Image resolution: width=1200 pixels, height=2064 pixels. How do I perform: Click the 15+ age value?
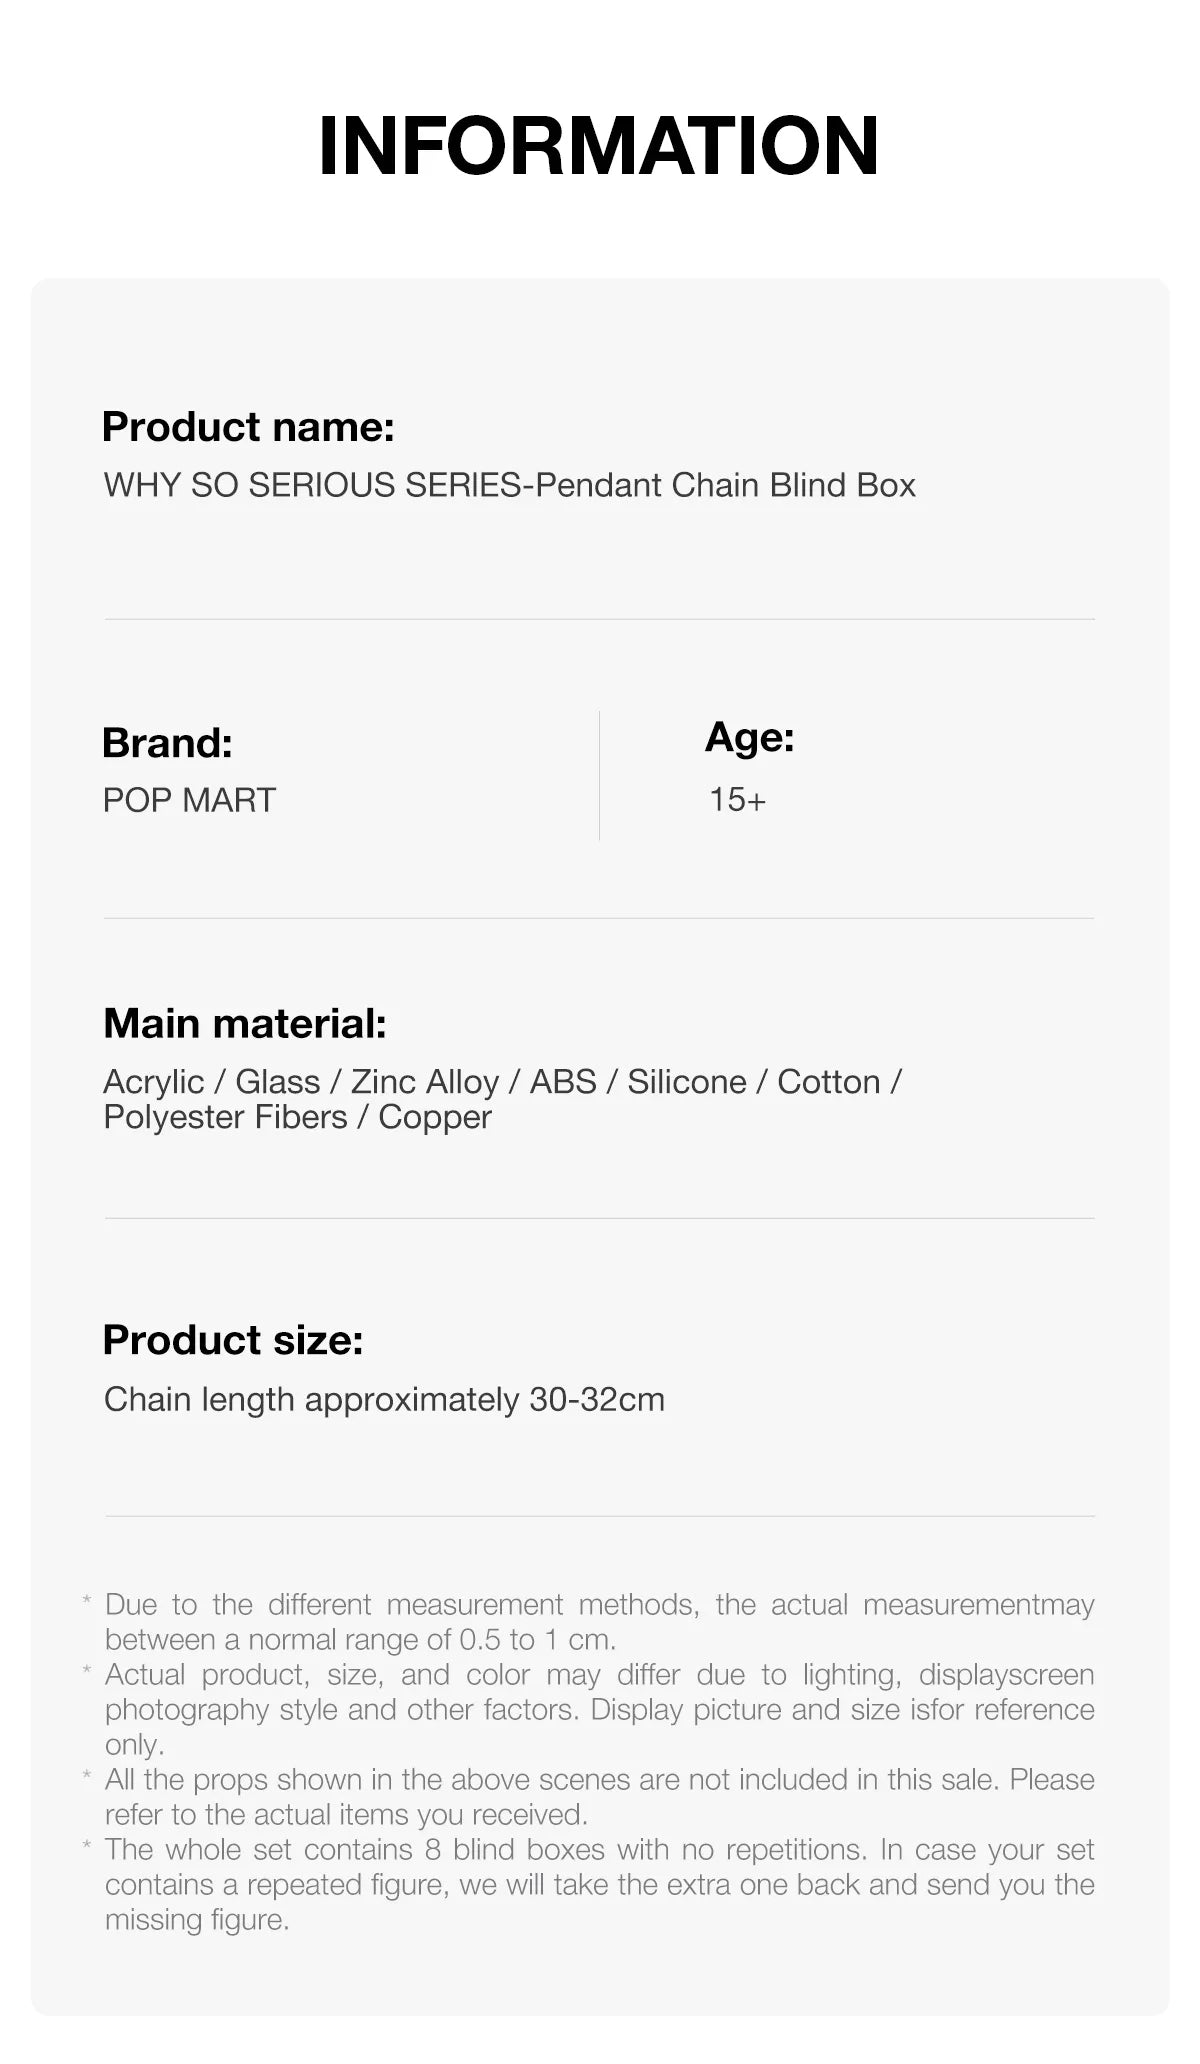tap(737, 800)
